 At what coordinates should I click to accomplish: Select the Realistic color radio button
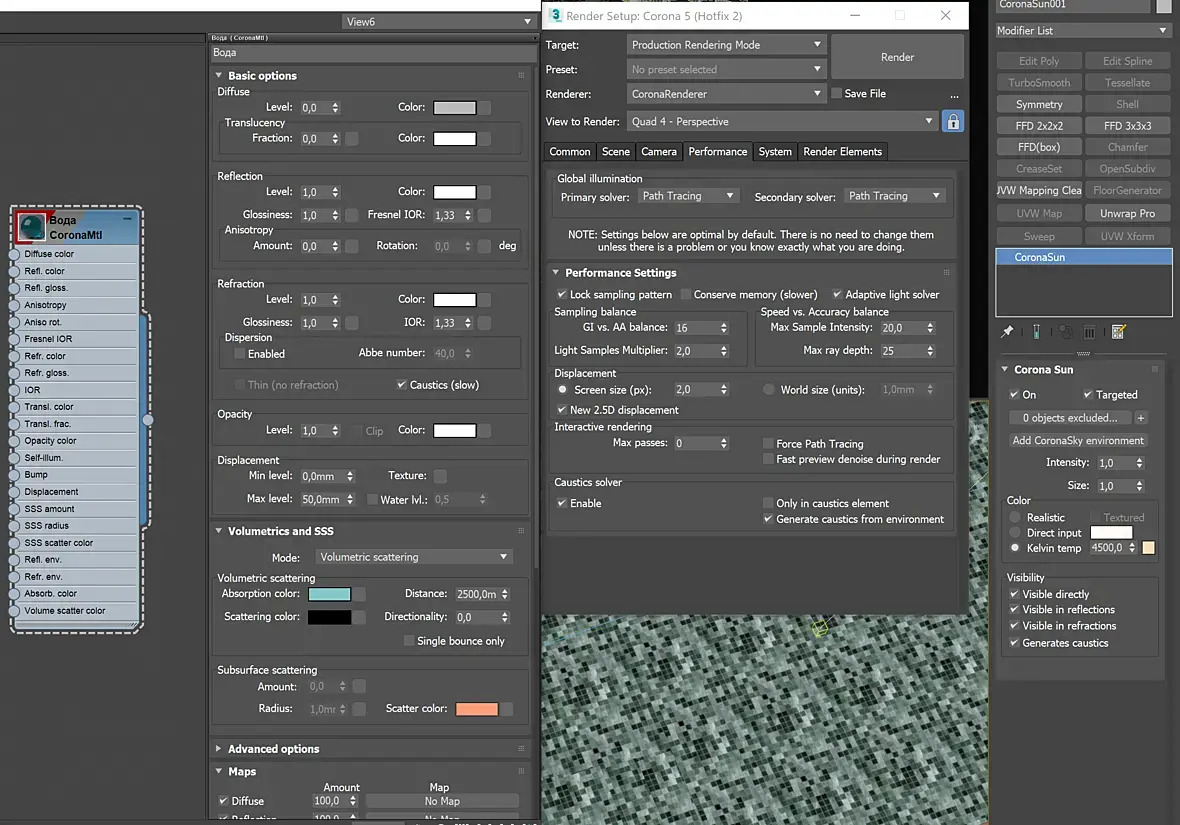(1015, 518)
